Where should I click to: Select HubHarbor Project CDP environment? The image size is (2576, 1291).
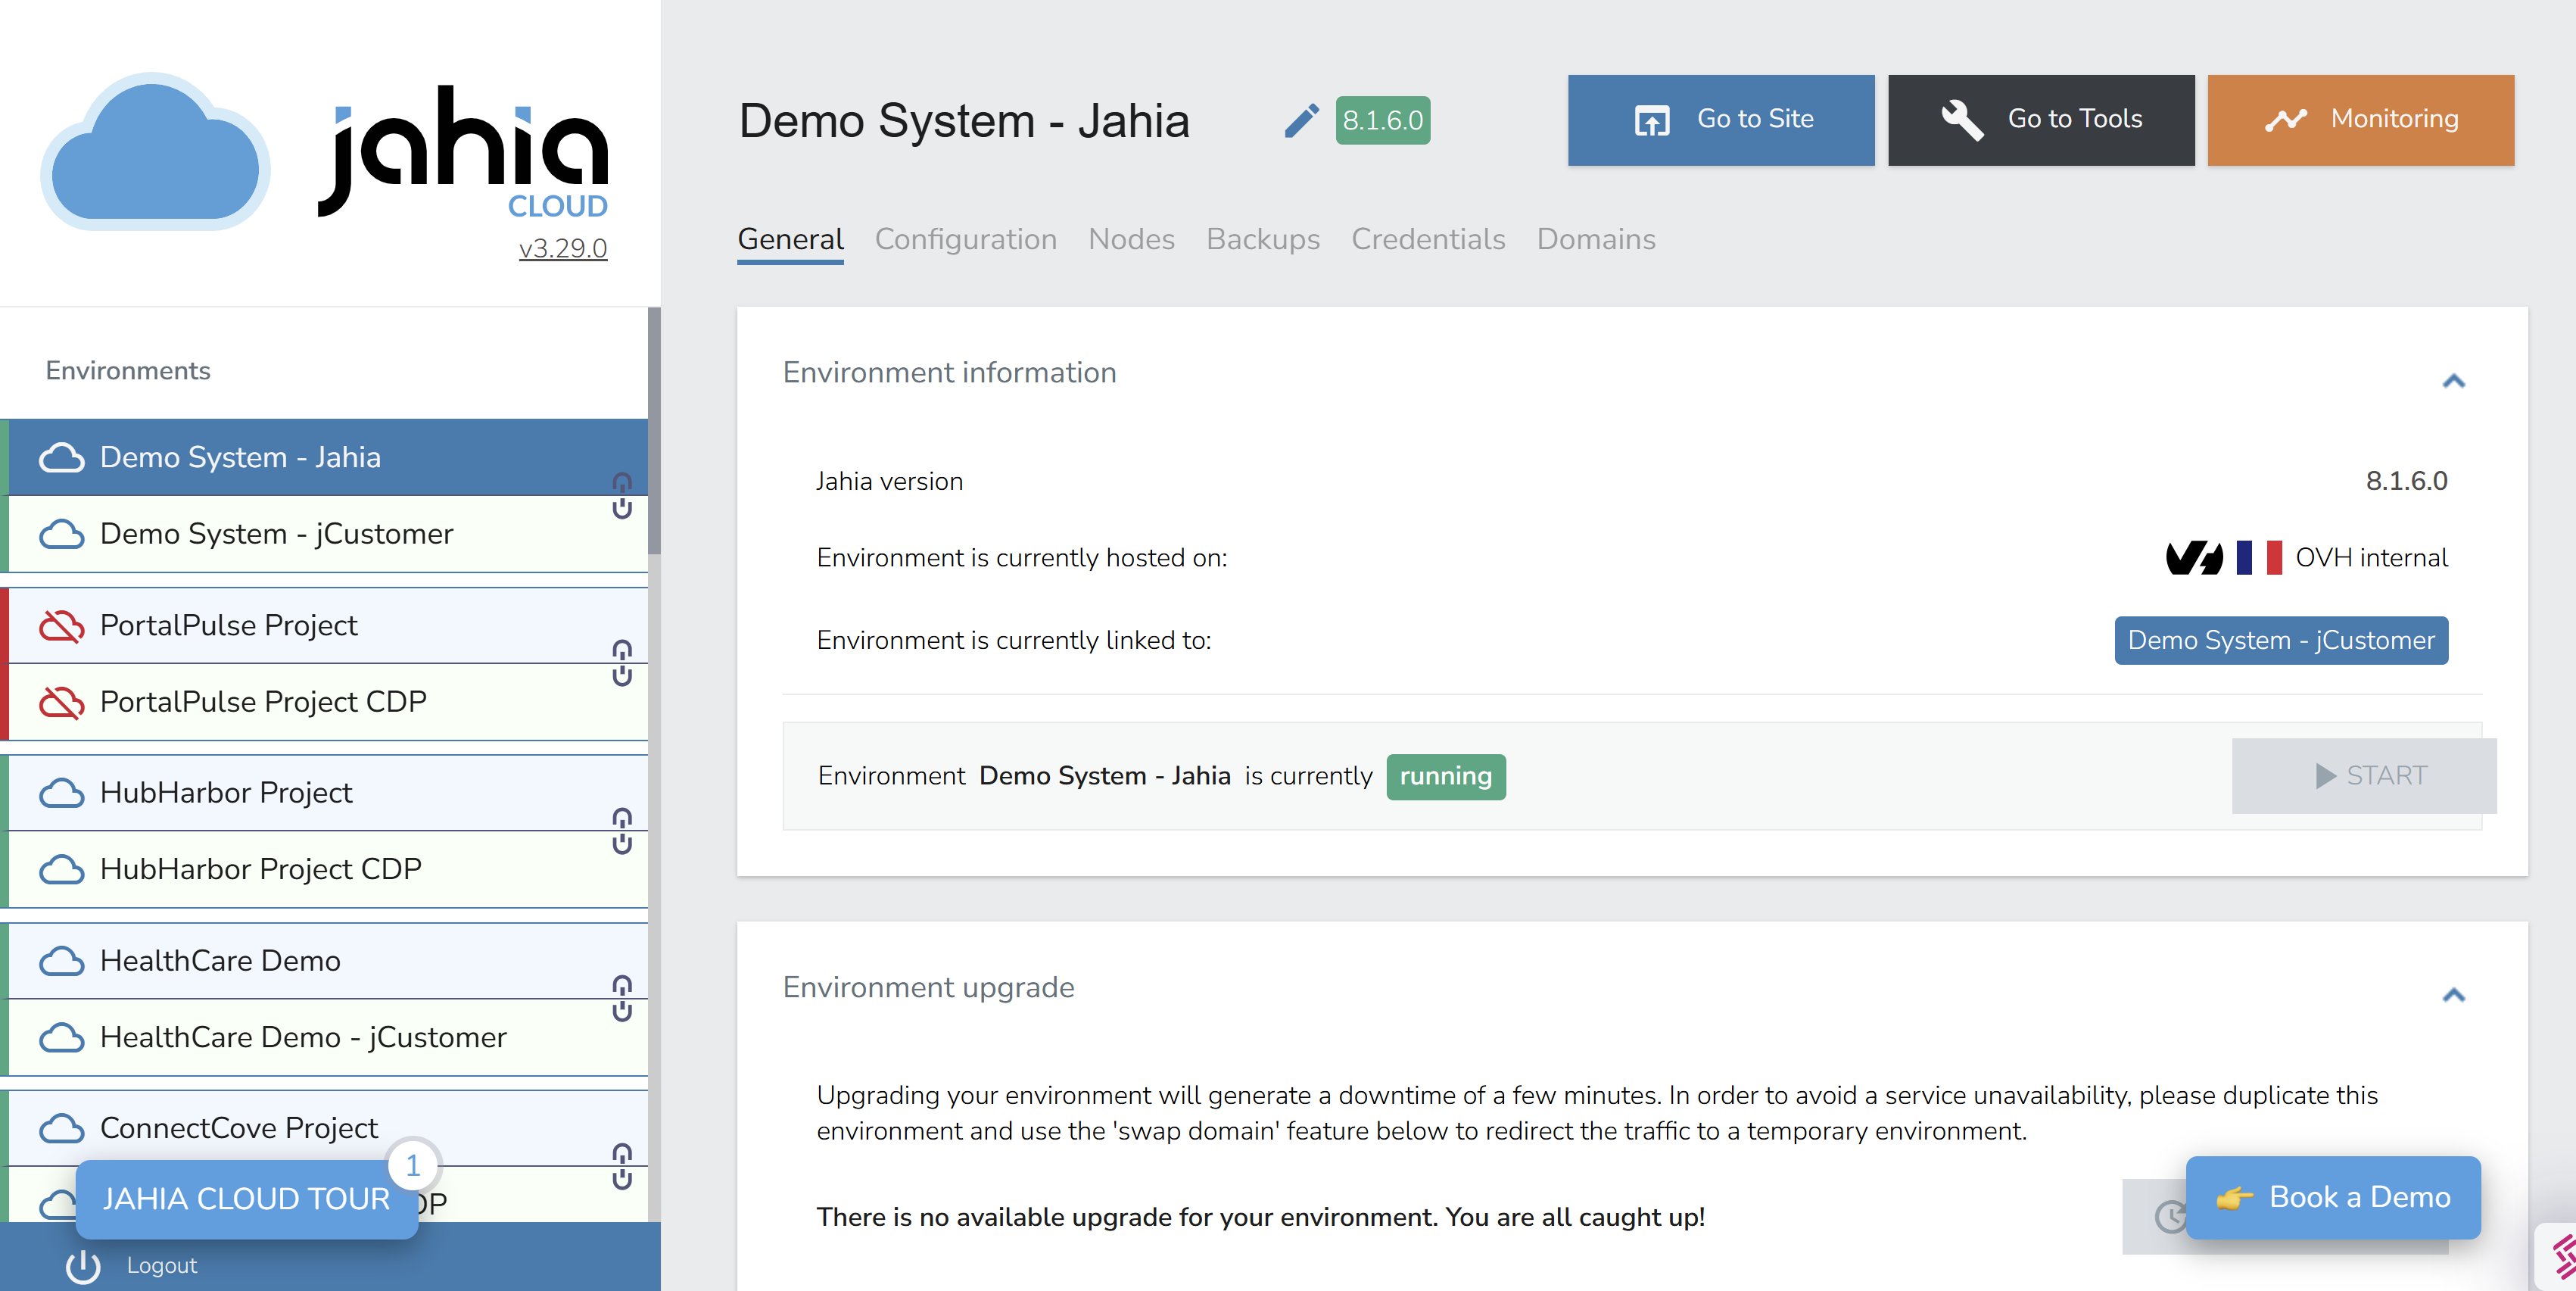(323, 869)
